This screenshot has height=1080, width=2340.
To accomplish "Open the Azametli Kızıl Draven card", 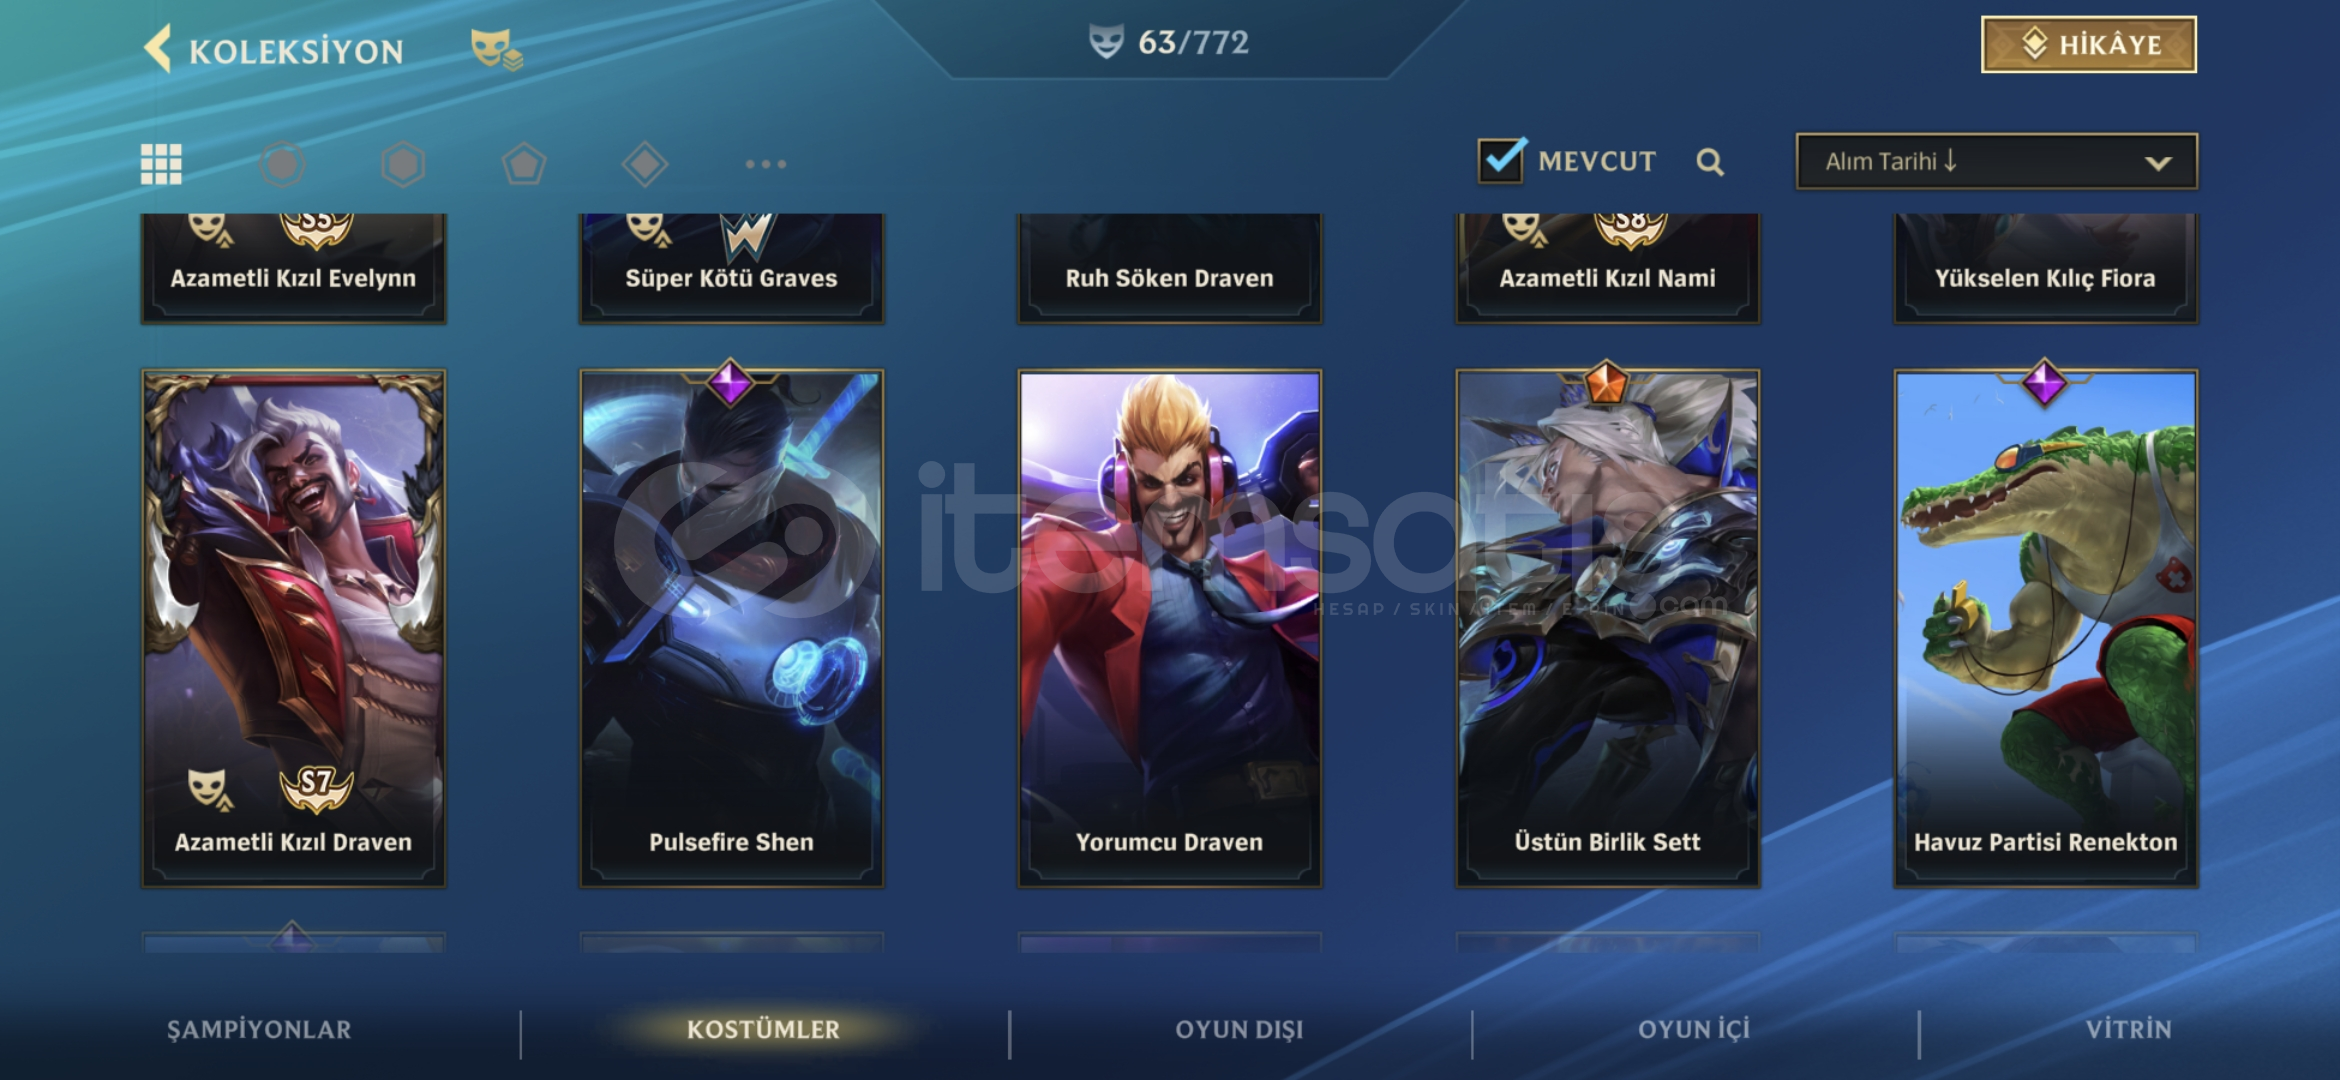I will pos(293,628).
